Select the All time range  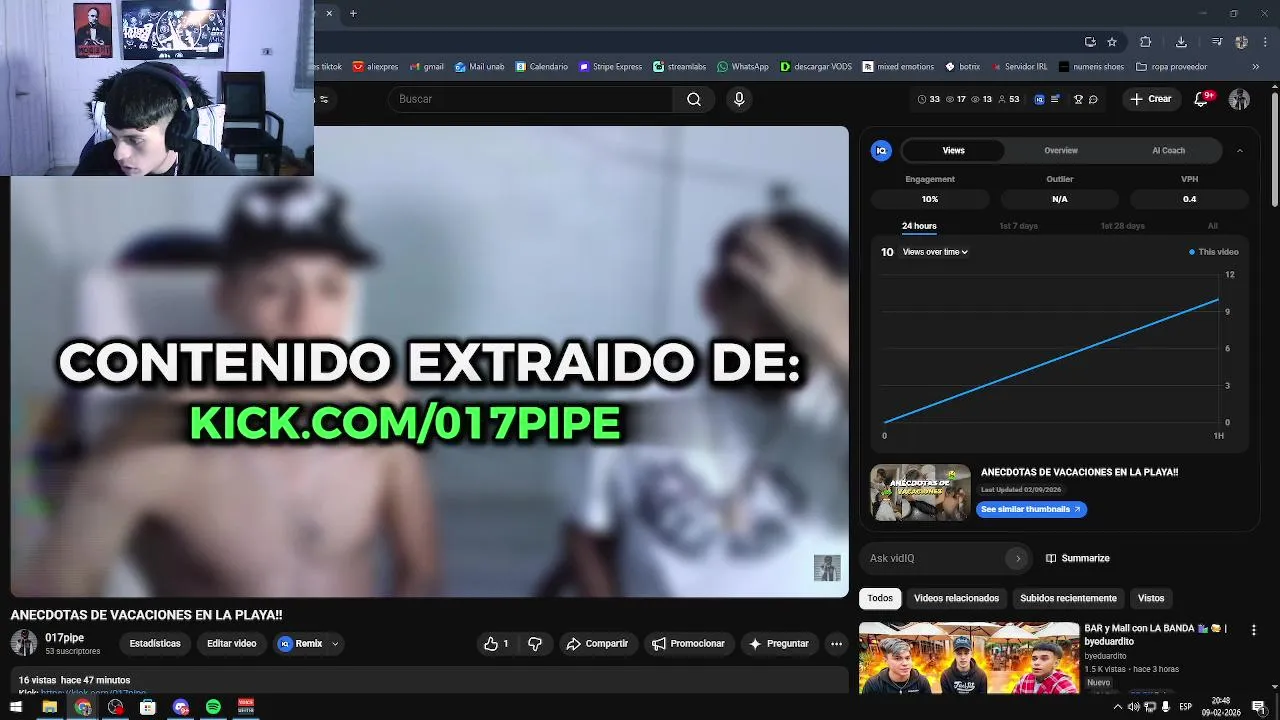click(x=1212, y=226)
